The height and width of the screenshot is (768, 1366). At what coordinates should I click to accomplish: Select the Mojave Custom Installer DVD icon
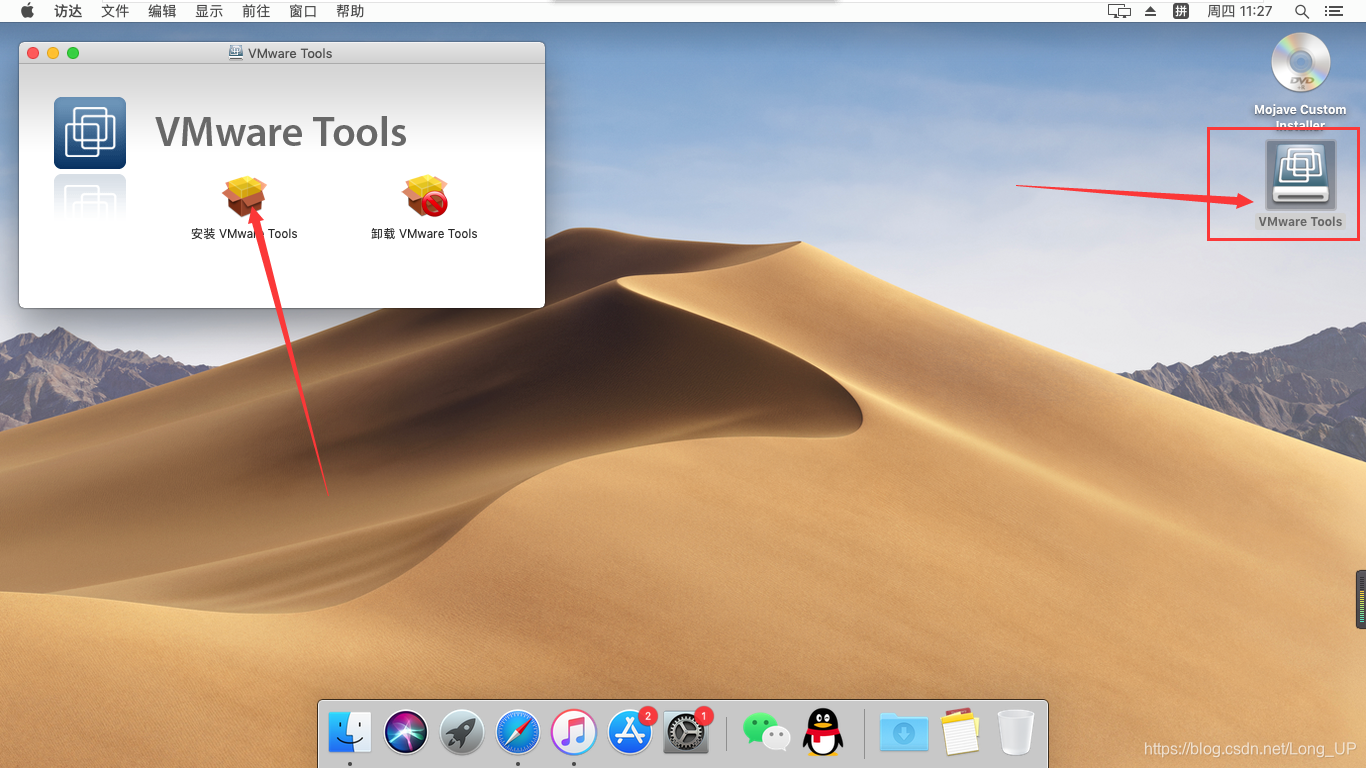(1300, 63)
